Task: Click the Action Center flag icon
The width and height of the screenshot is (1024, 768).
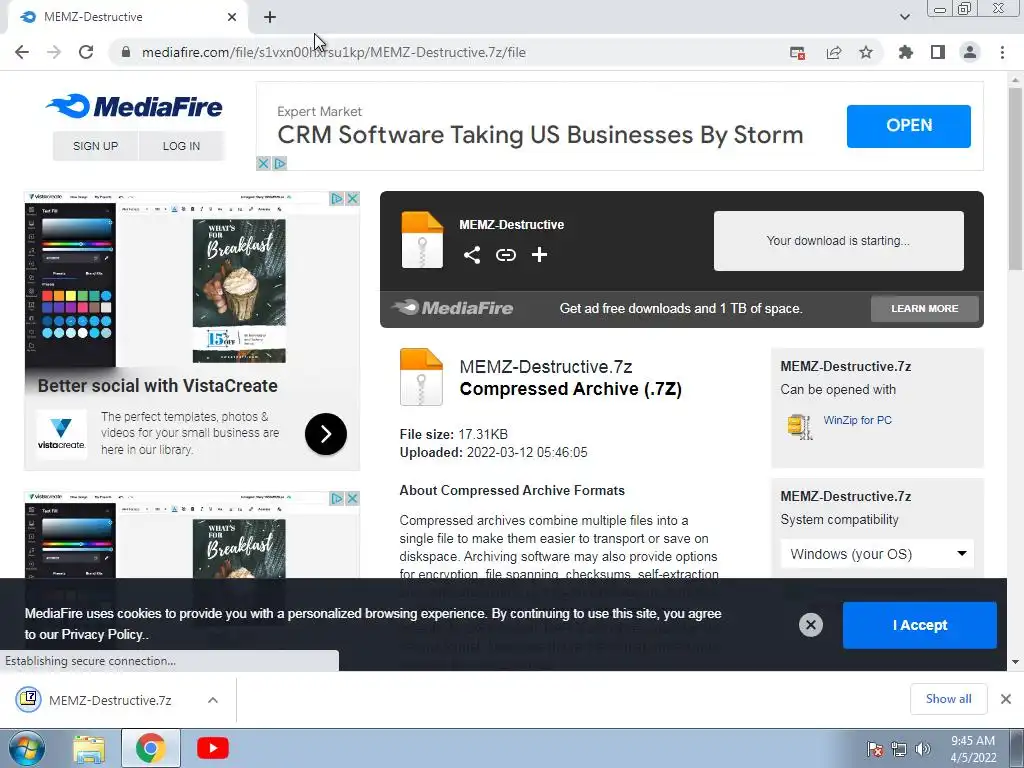Action: [x=875, y=749]
